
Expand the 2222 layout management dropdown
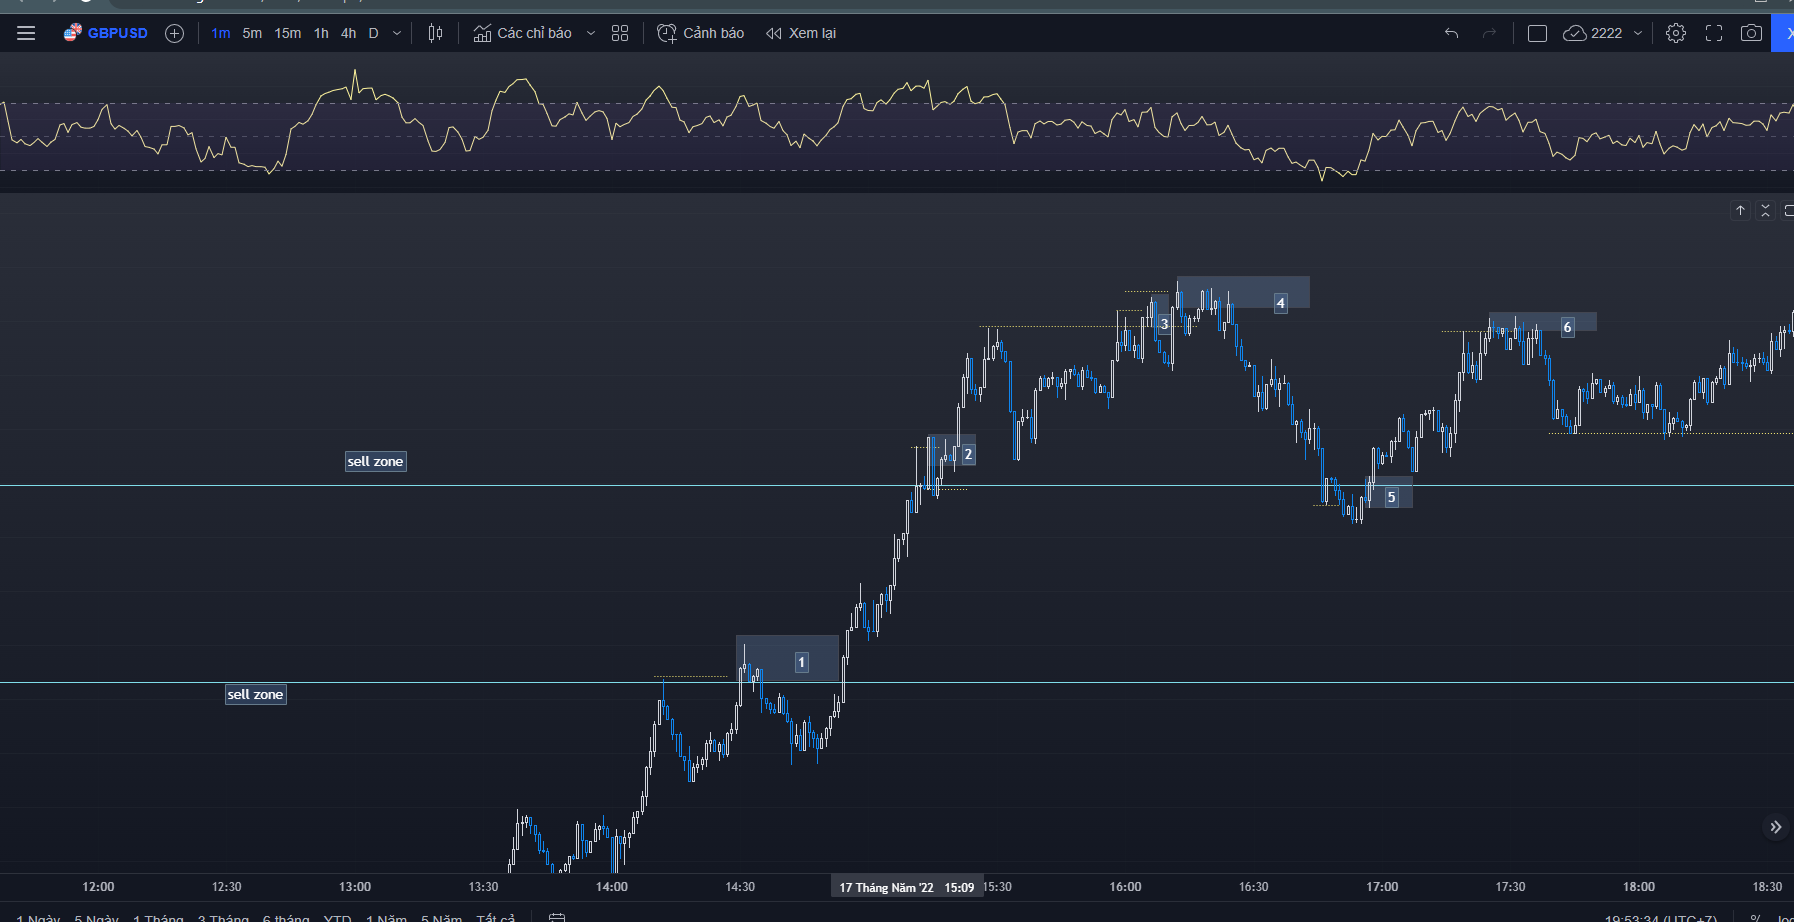click(x=1638, y=33)
